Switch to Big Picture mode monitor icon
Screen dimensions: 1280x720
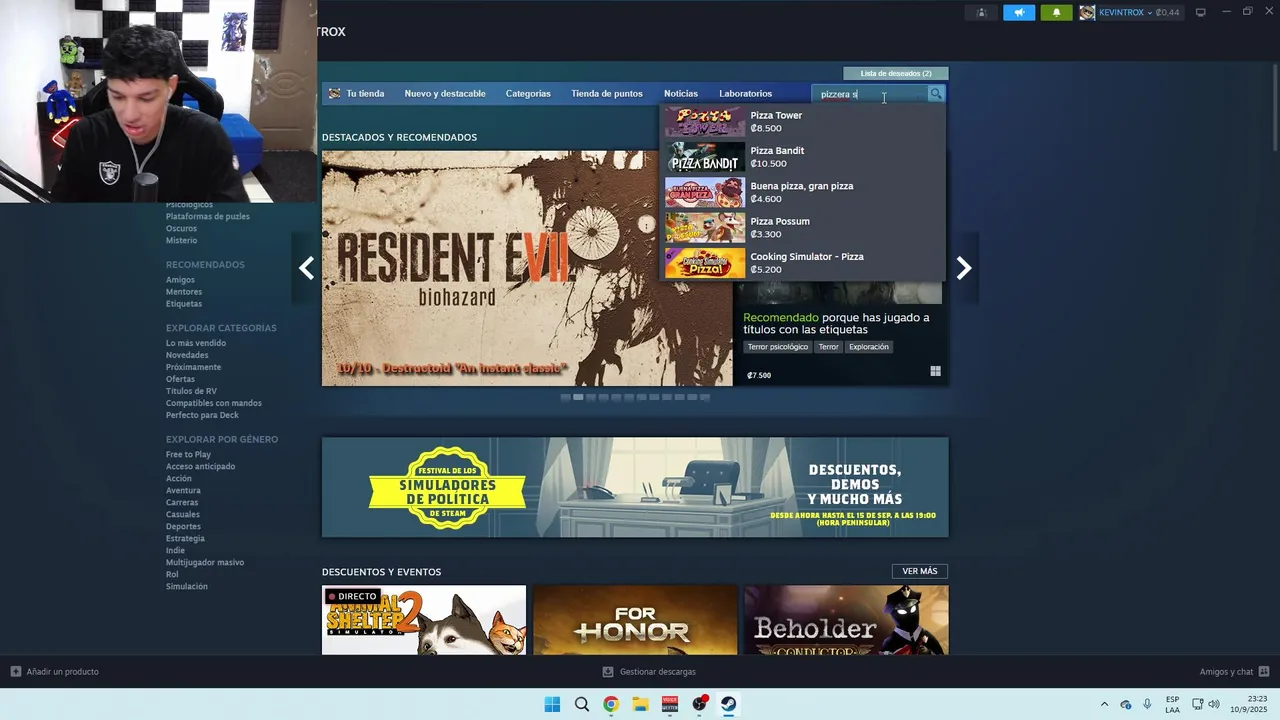tap(1201, 12)
